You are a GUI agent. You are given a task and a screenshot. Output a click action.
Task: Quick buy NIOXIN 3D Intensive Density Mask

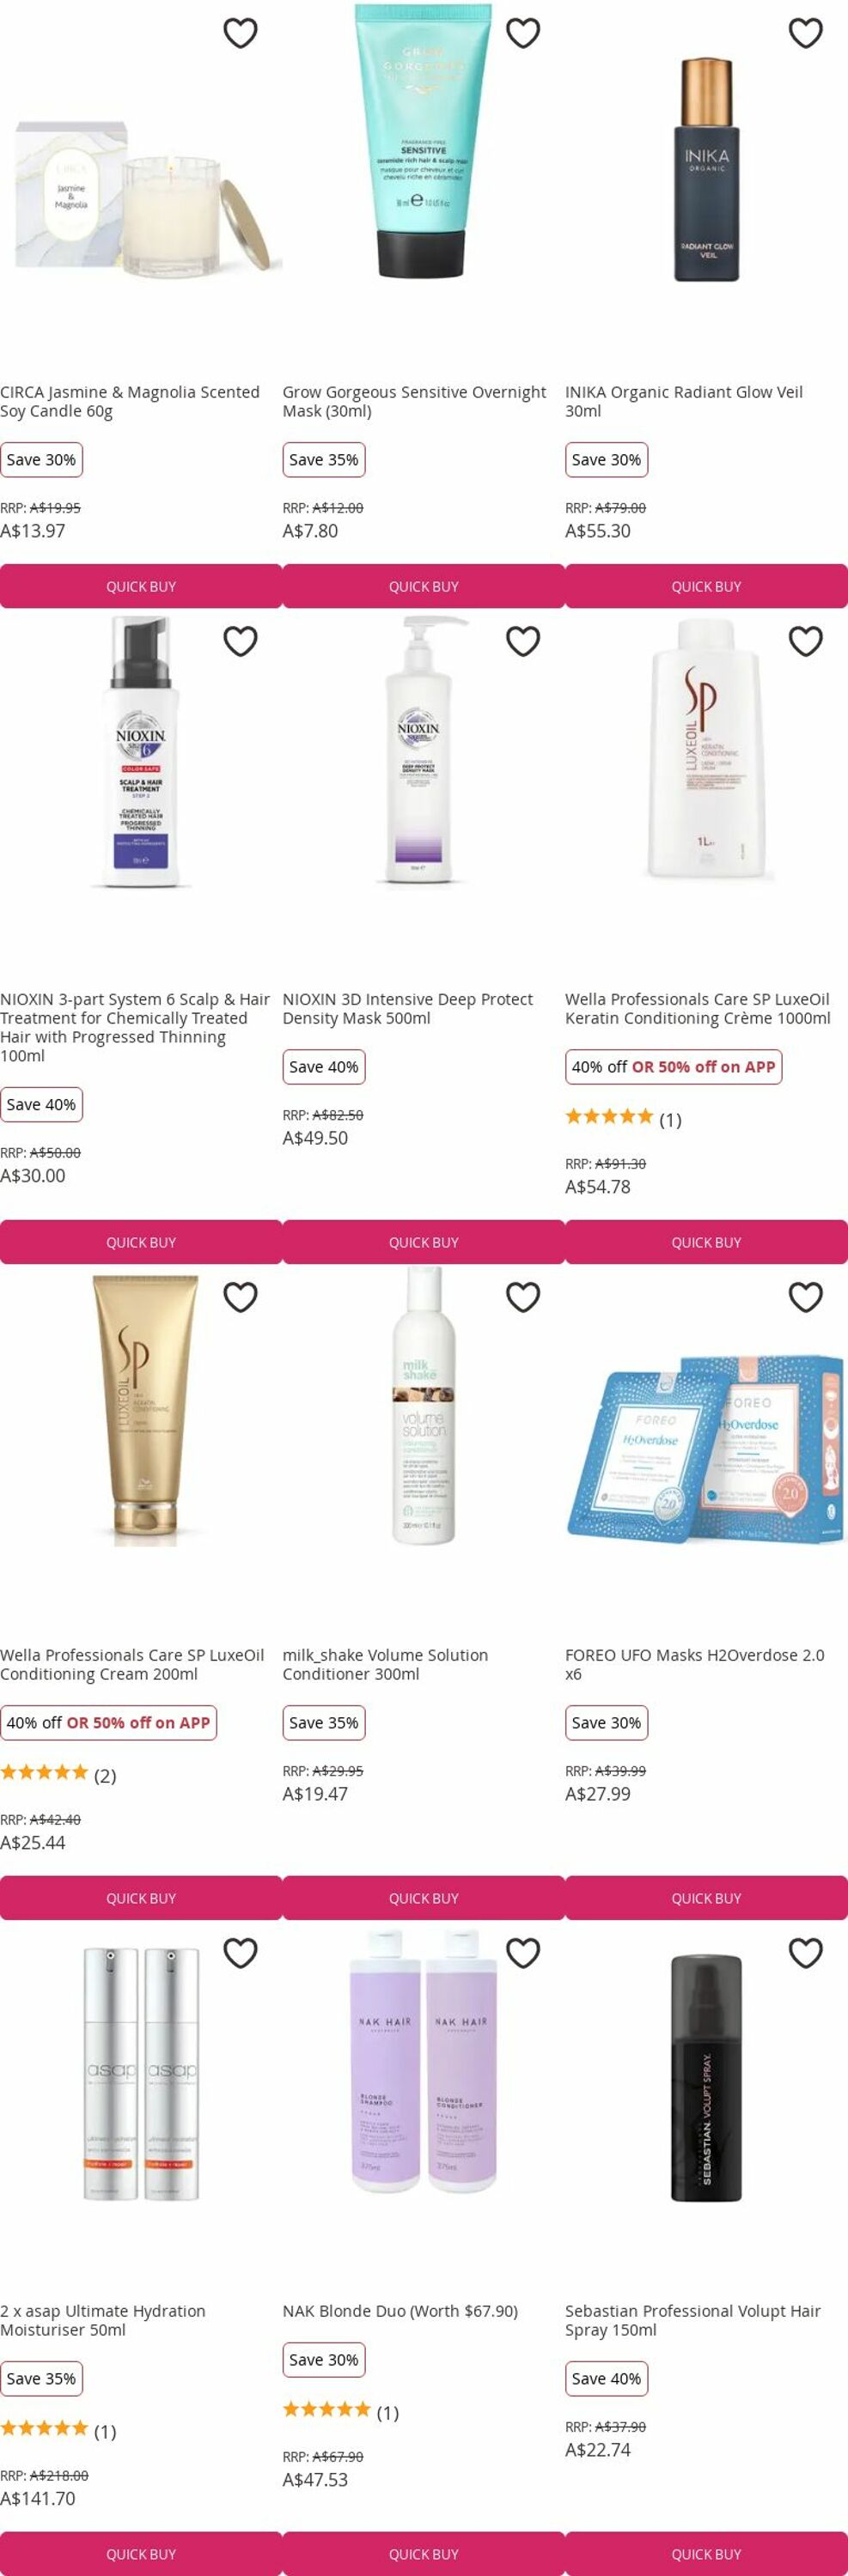pos(424,1242)
